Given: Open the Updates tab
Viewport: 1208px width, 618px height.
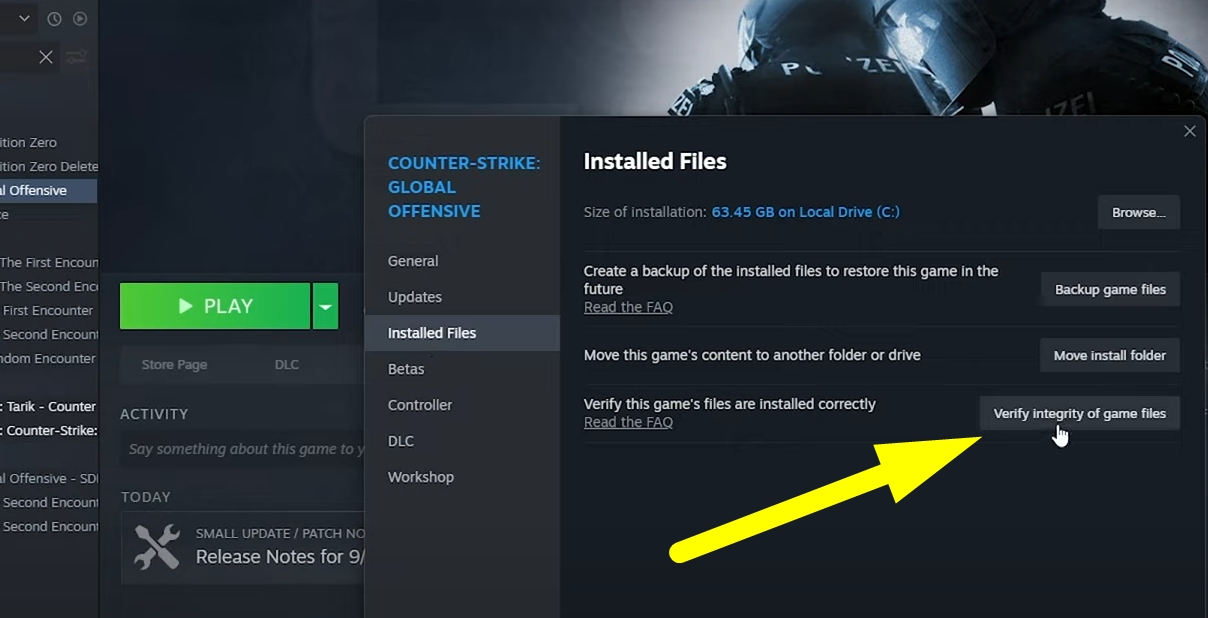Looking at the screenshot, I should 415,297.
